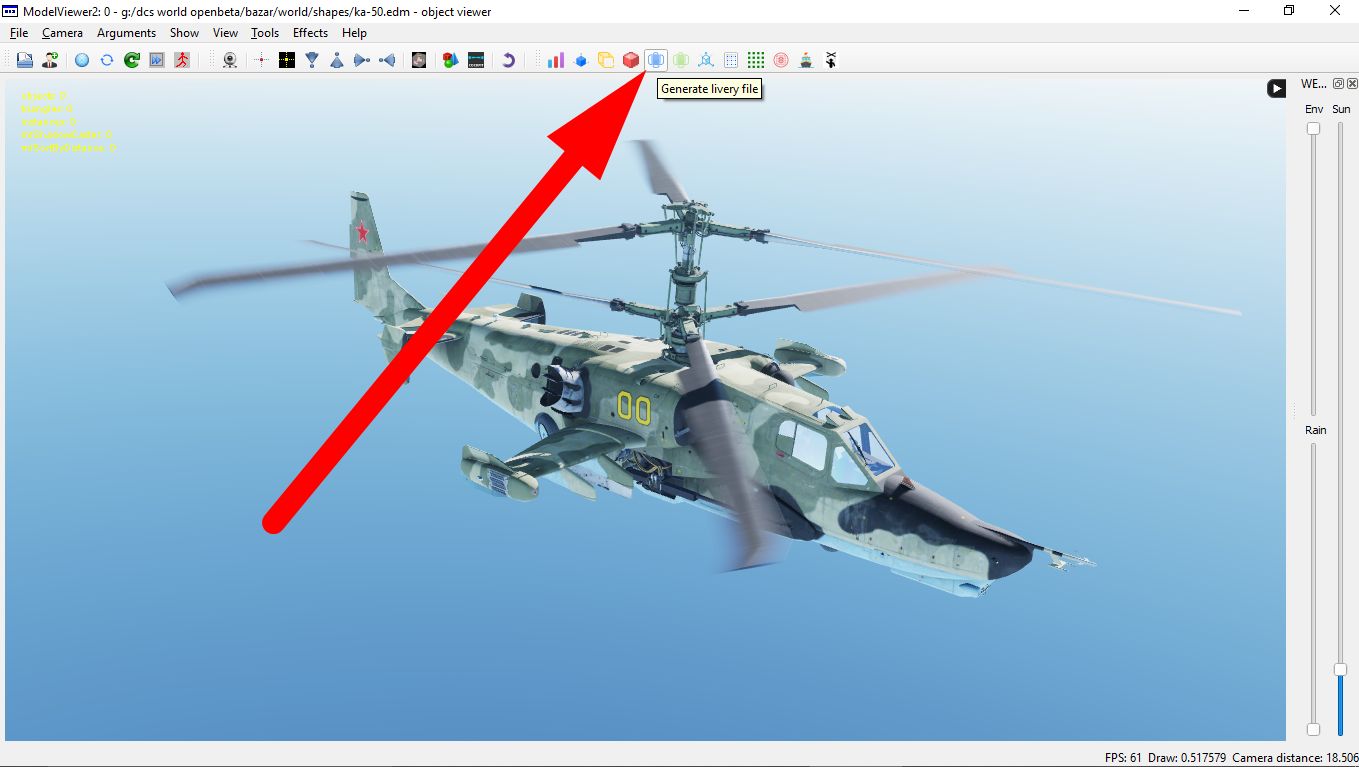Screen dimensions: 1359x767
Task: Click the Sun slider handle
Action: [1341, 669]
